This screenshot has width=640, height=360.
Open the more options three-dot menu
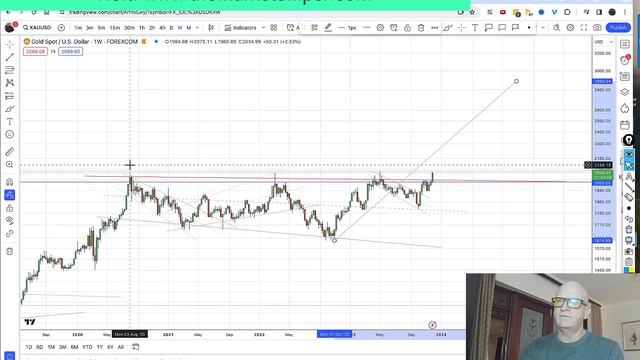(435, 28)
